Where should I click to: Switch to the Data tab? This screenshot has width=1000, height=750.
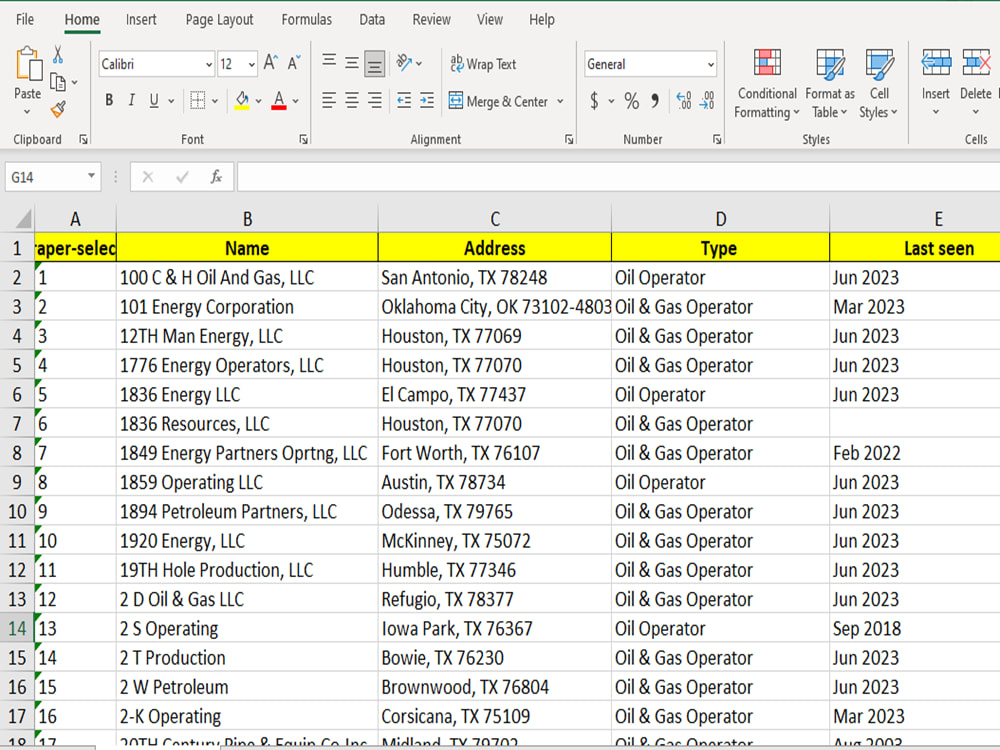[372, 20]
